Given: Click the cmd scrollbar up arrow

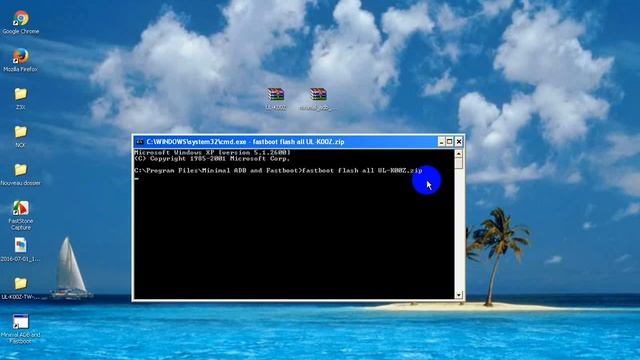Looking at the screenshot, I should pyautogui.click(x=459, y=154).
